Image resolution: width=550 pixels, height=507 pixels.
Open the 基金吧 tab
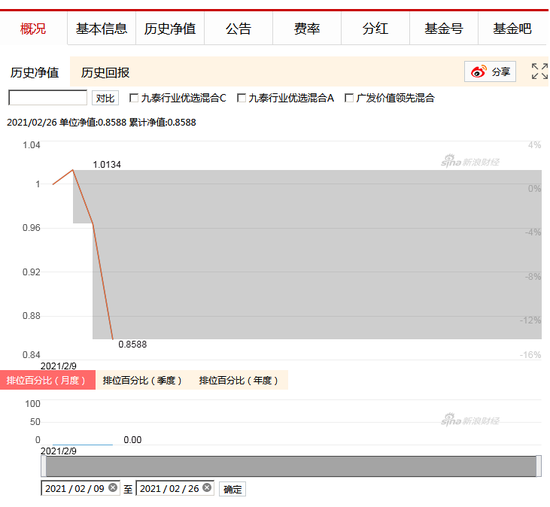tap(512, 28)
